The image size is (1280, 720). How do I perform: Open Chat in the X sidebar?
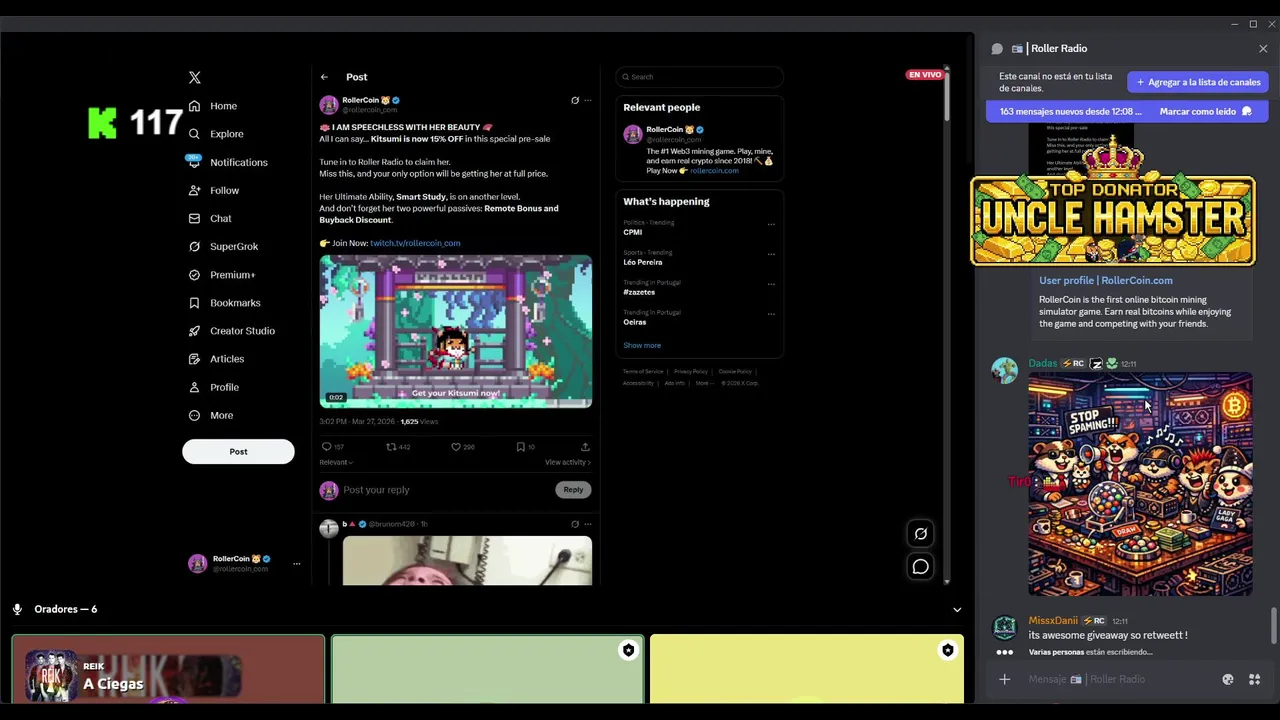tap(210, 218)
